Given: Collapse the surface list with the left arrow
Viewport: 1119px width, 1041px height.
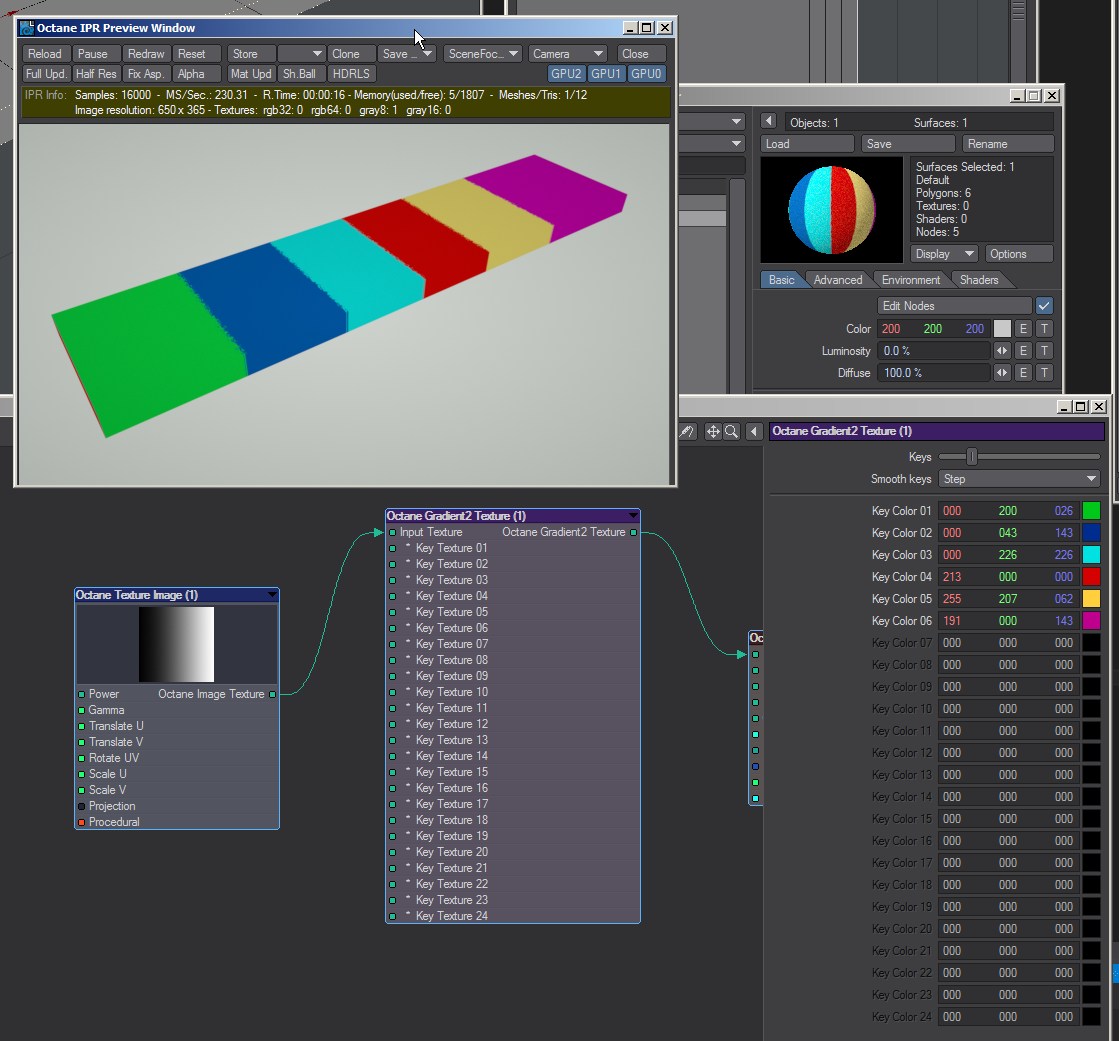Looking at the screenshot, I should pyautogui.click(x=768, y=122).
